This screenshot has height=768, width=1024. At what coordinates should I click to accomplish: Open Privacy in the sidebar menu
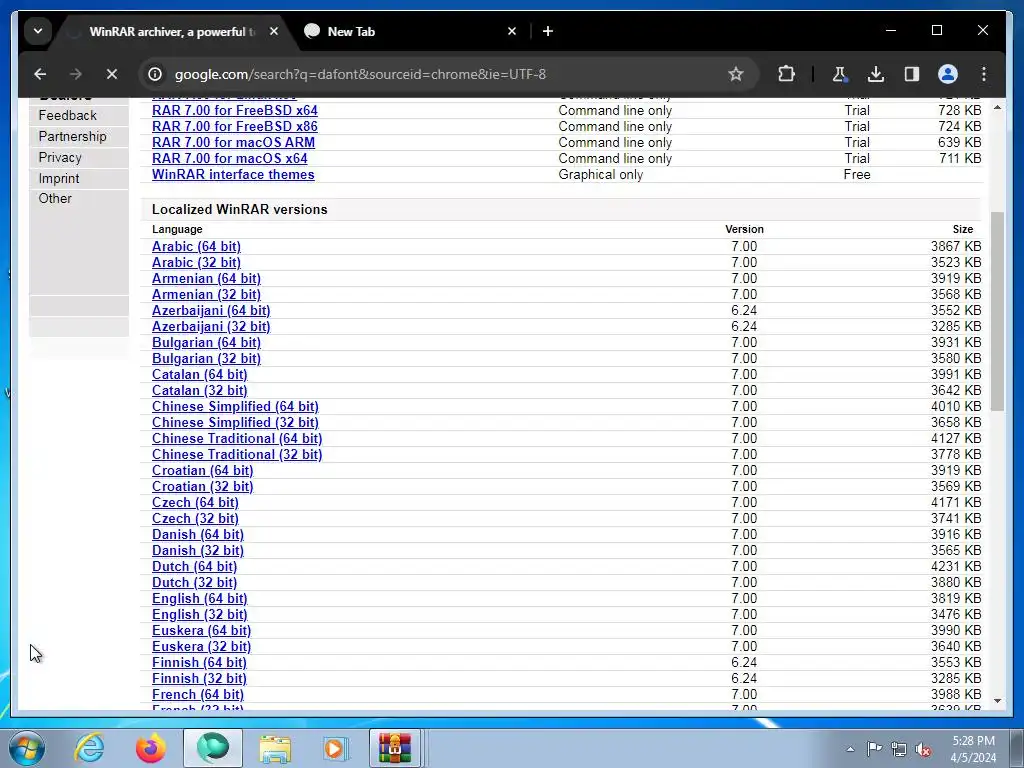click(x=60, y=157)
